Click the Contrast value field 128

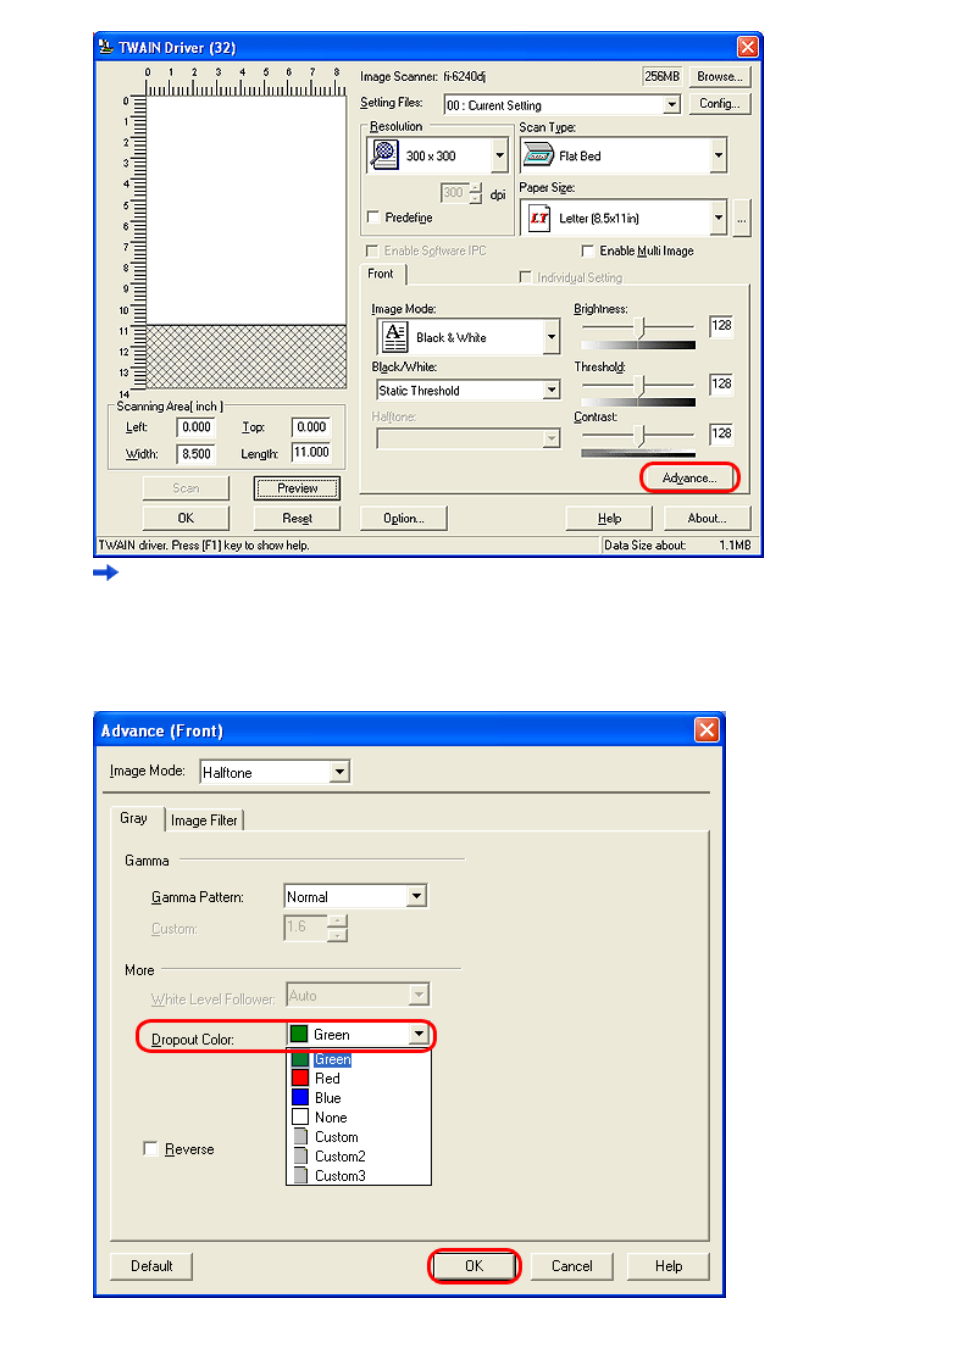pos(722,434)
